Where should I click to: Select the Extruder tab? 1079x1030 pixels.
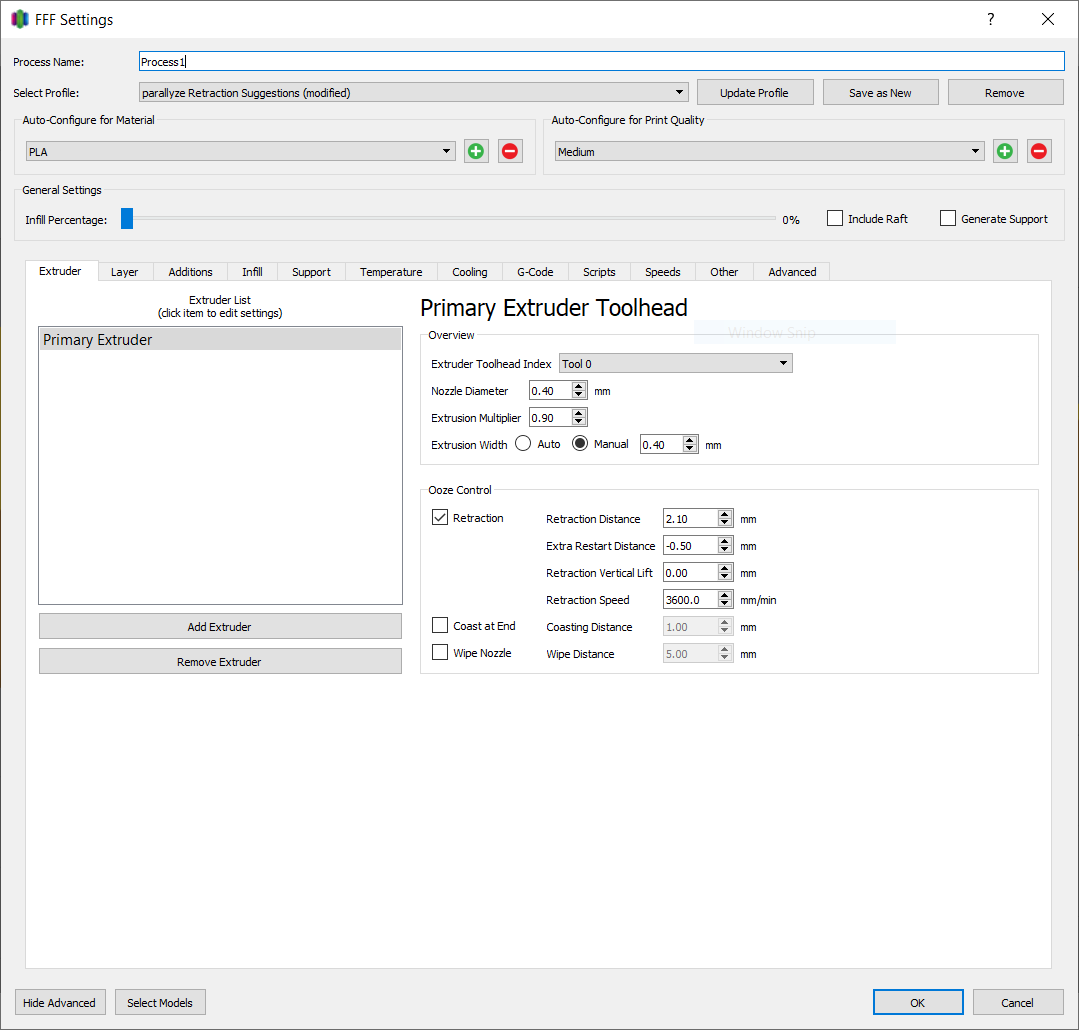coord(61,271)
